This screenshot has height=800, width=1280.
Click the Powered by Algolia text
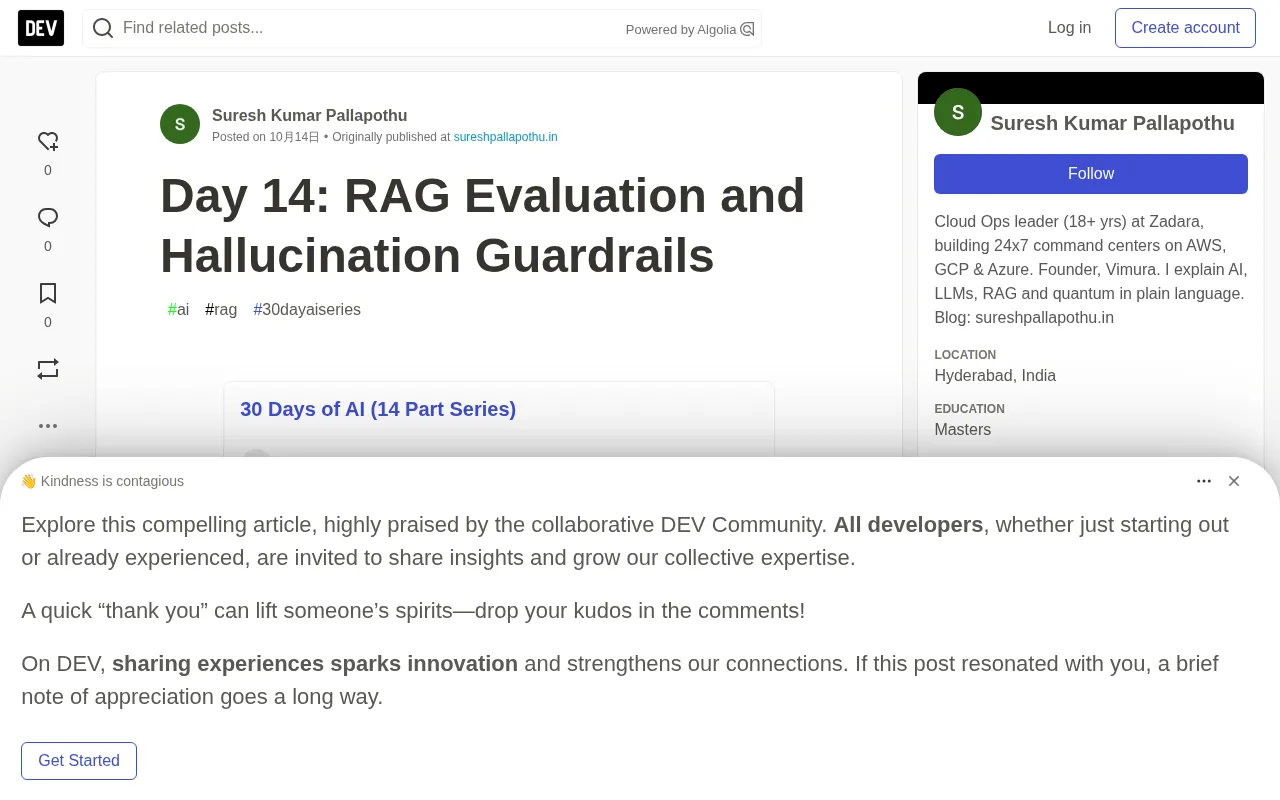(x=681, y=30)
